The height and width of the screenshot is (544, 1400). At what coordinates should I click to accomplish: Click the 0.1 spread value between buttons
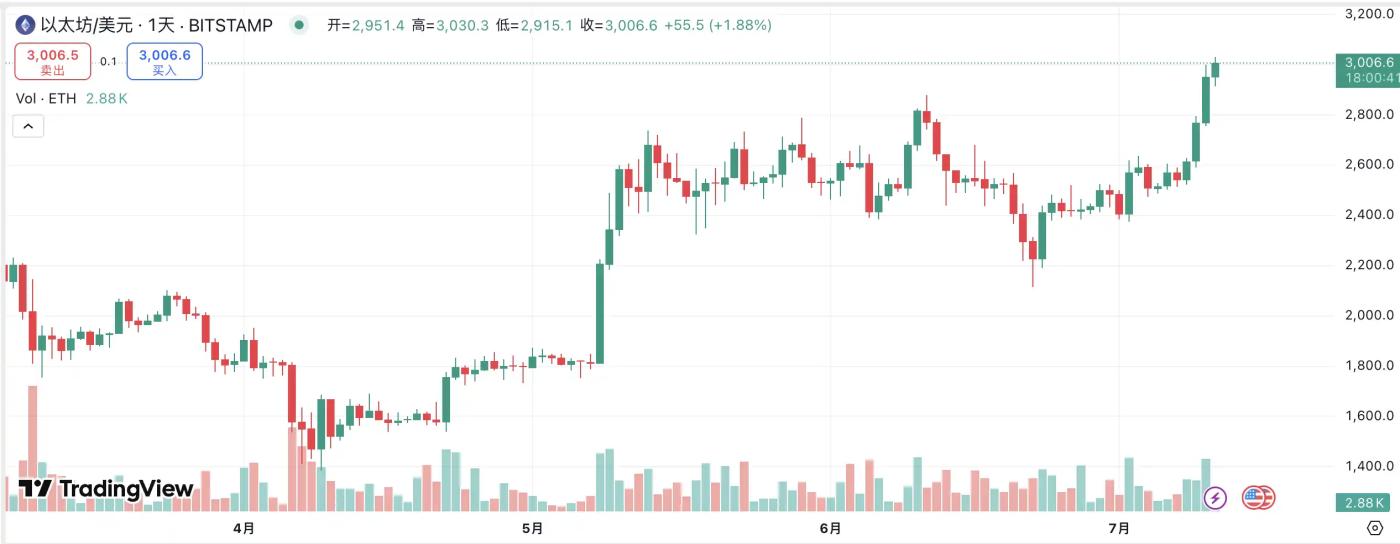[109, 62]
